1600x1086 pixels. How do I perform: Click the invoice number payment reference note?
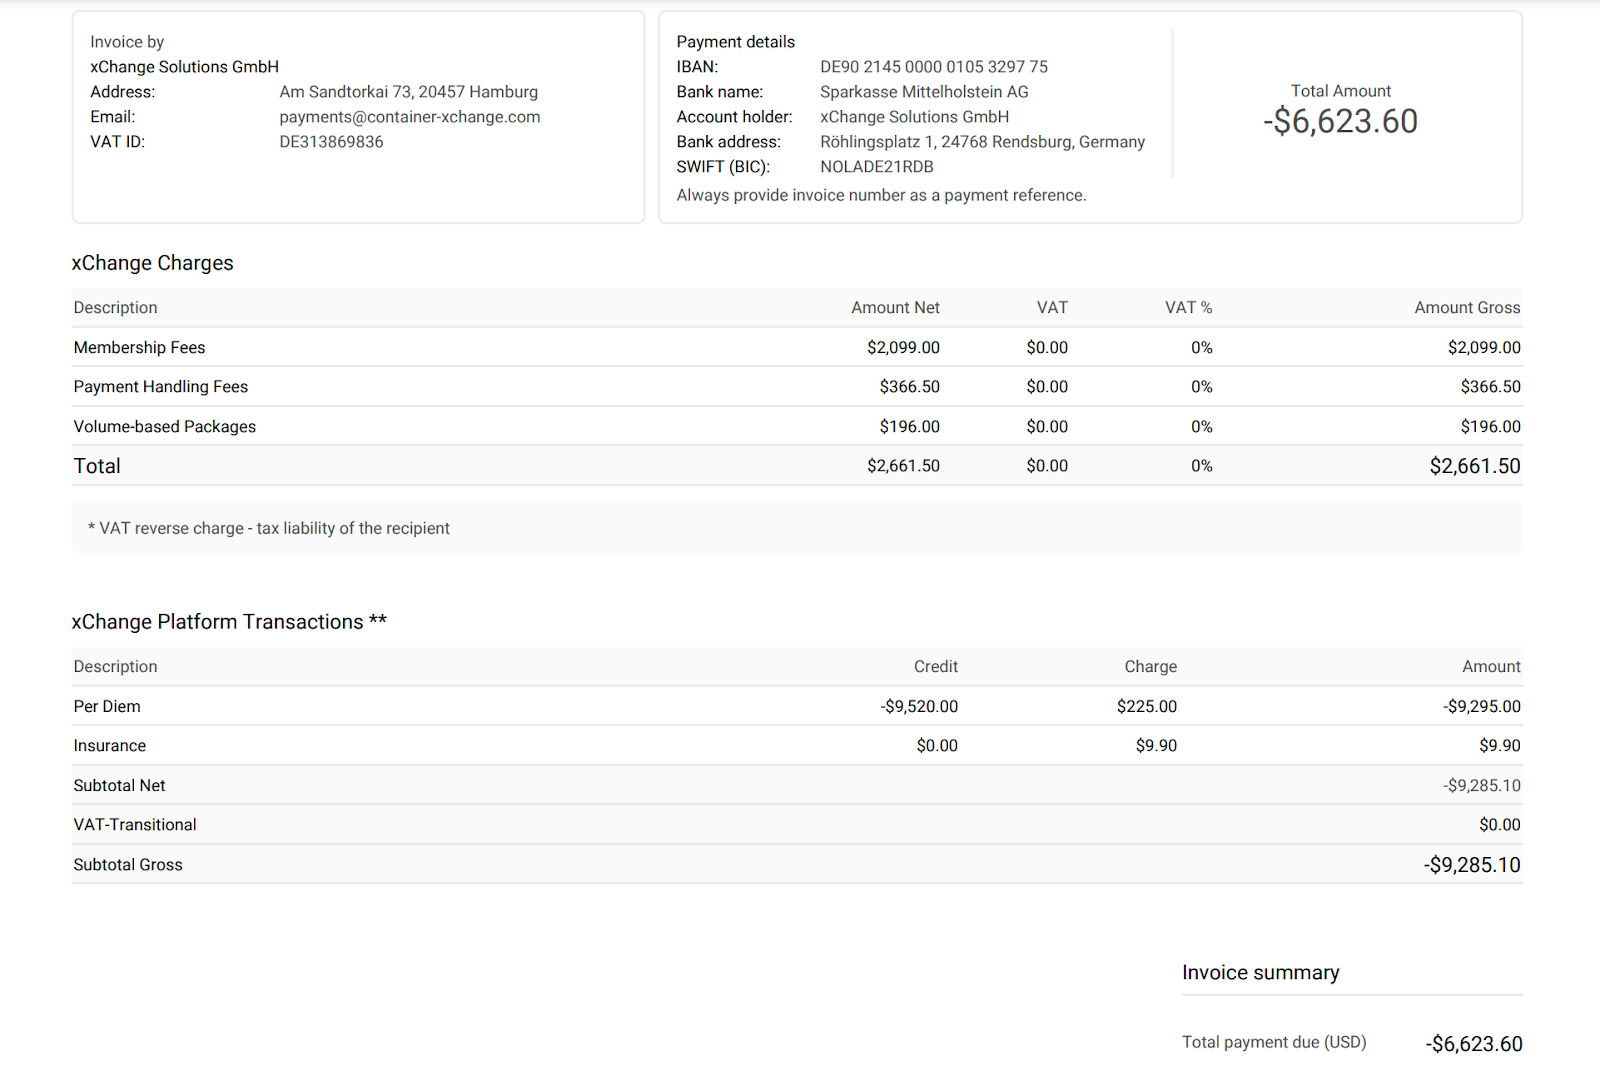(881, 195)
